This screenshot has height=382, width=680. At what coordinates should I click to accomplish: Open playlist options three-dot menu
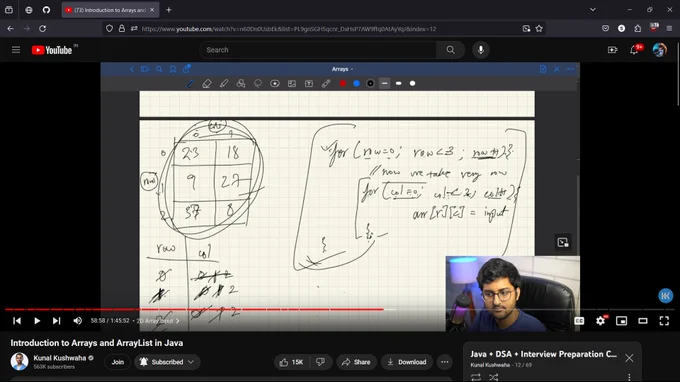pyautogui.click(x=629, y=377)
